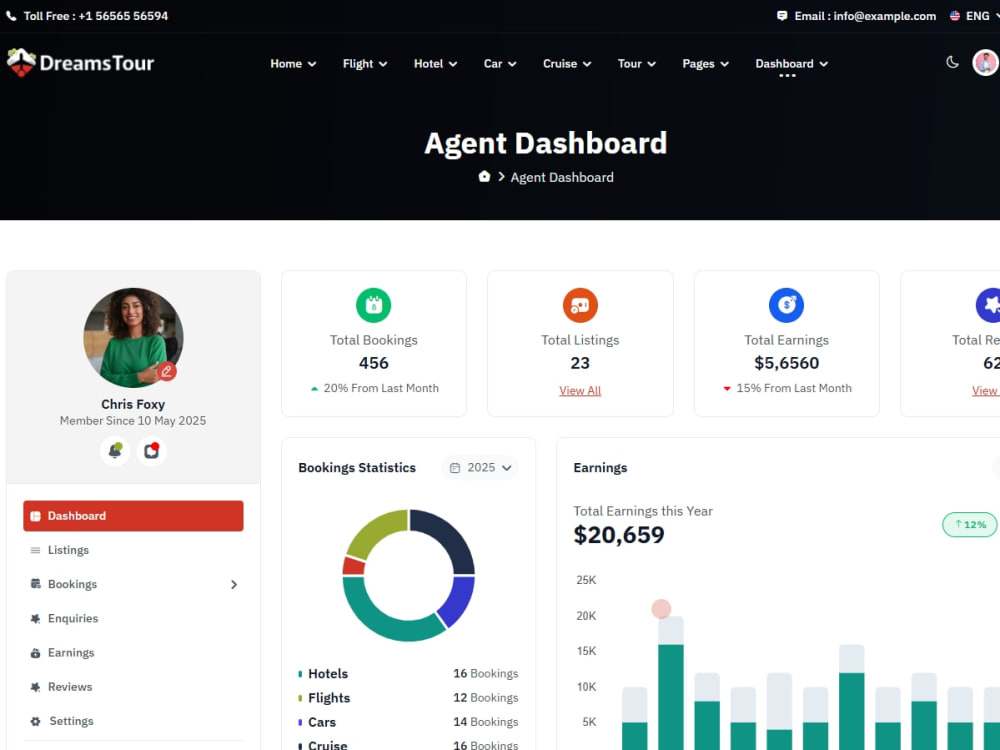The height and width of the screenshot is (750, 1000).
Task: Click the Reviews sidebar icon
Action: [x=35, y=687]
